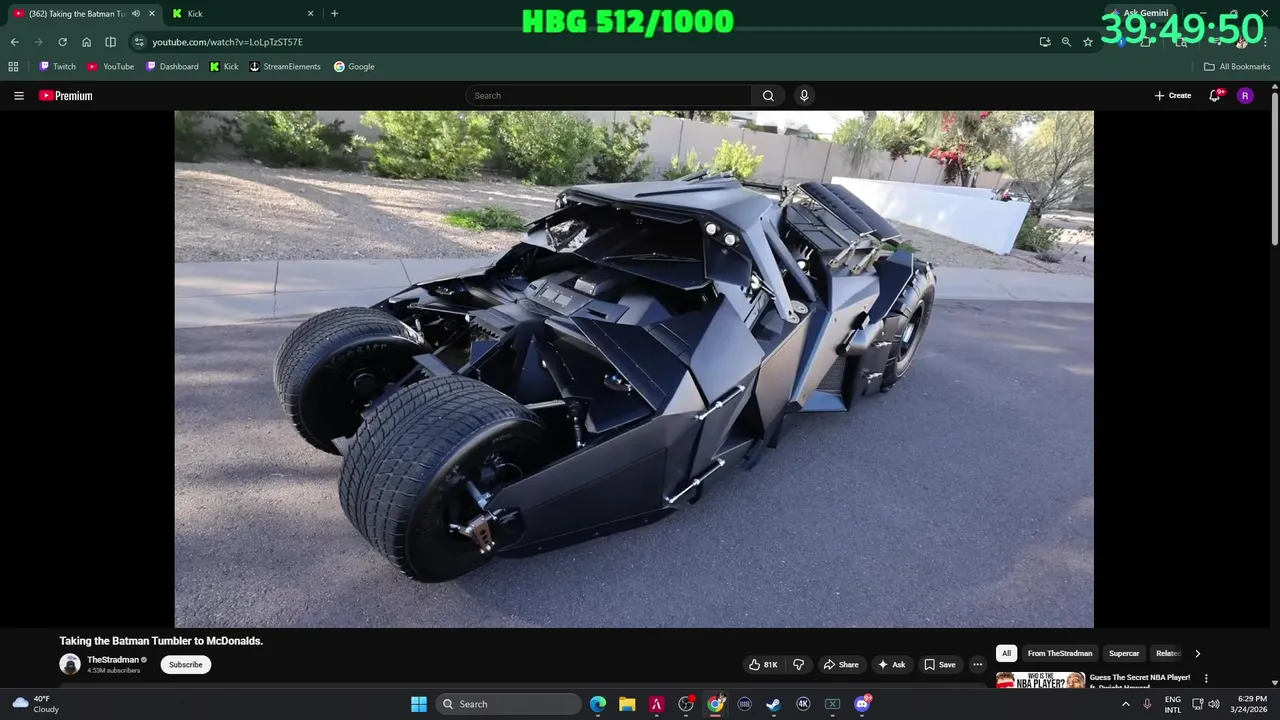This screenshot has height=720, width=1280.
Task: Close the Kick tab
Action: click(x=310, y=14)
